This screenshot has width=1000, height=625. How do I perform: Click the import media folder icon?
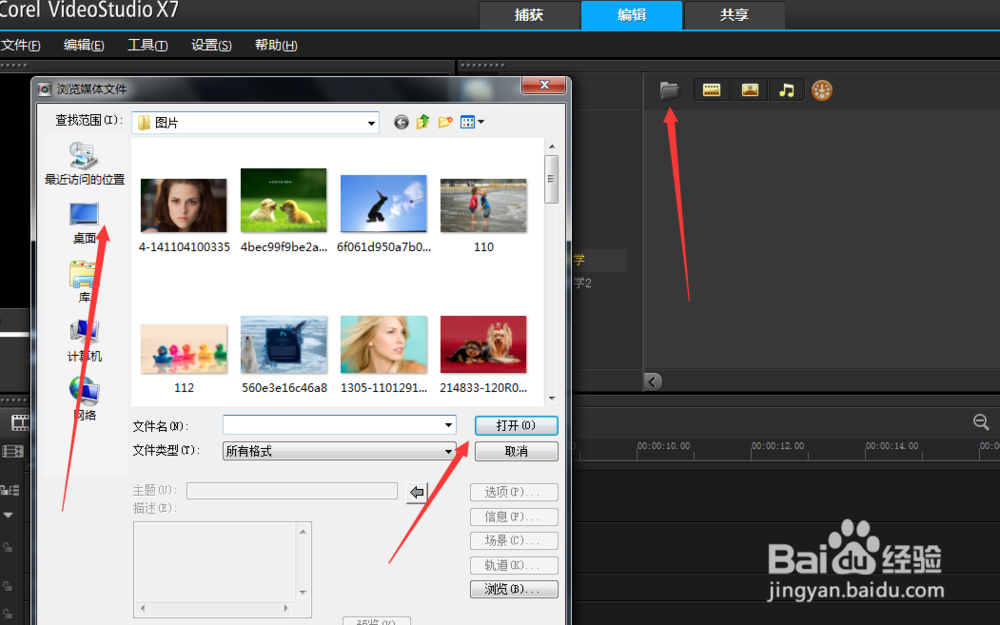669,90
